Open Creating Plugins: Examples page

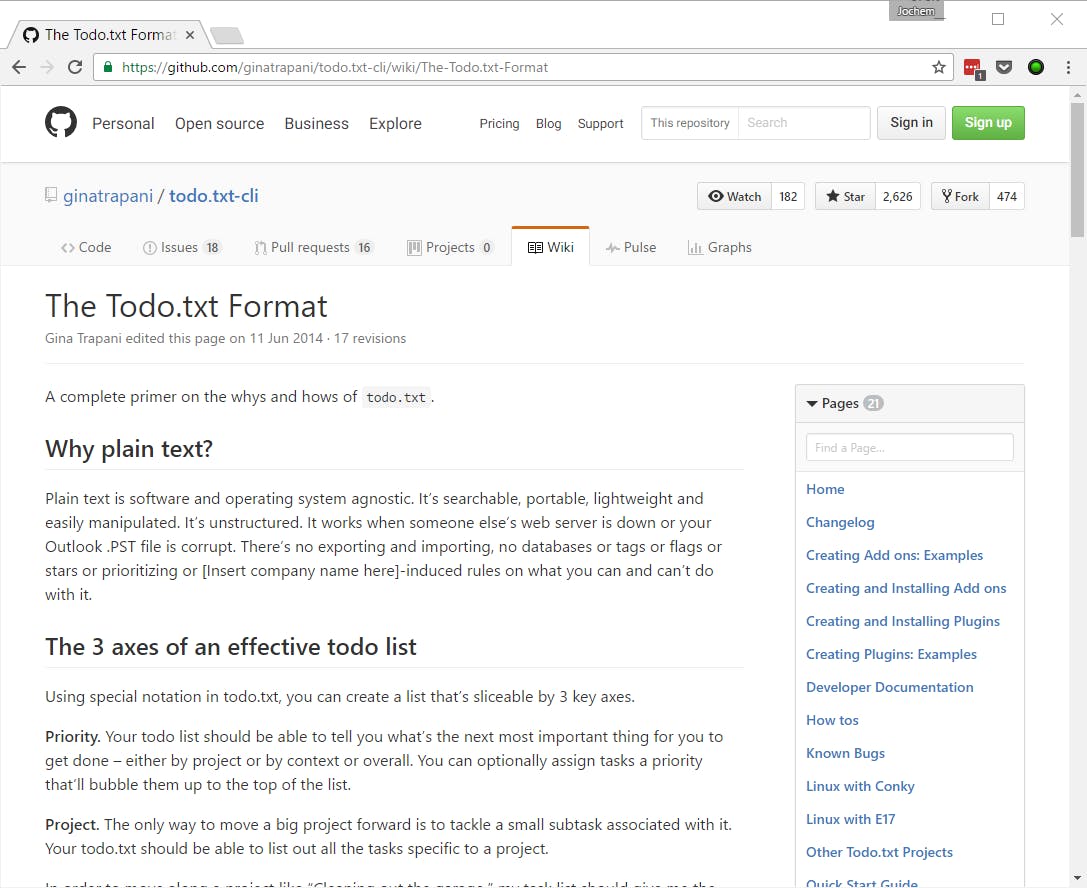[891, 654]
